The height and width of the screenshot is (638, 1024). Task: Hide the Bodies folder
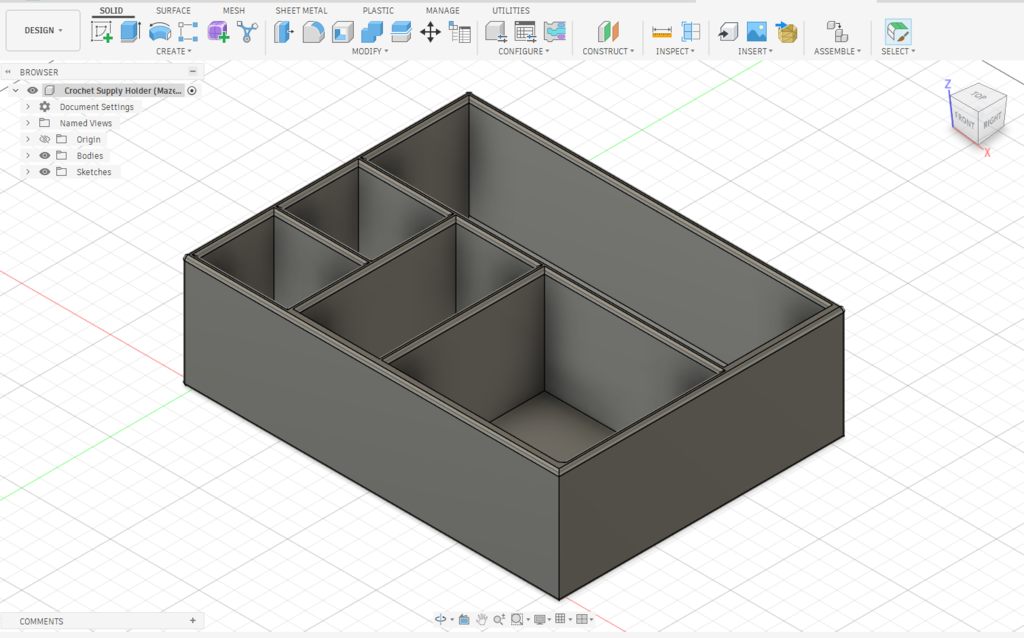pos(44,155)
